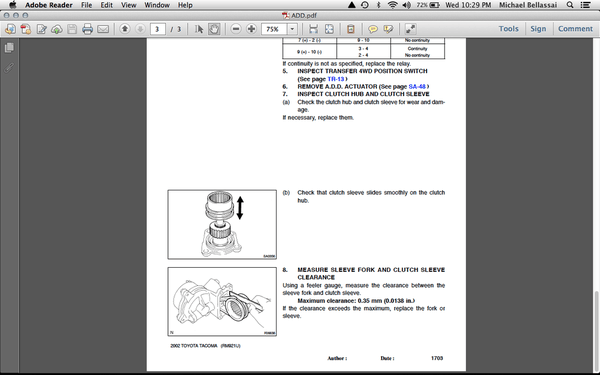The width and height of the screenshot is (600, 375).
Task: Click the email envelope icon
Action: coord(103,29)
